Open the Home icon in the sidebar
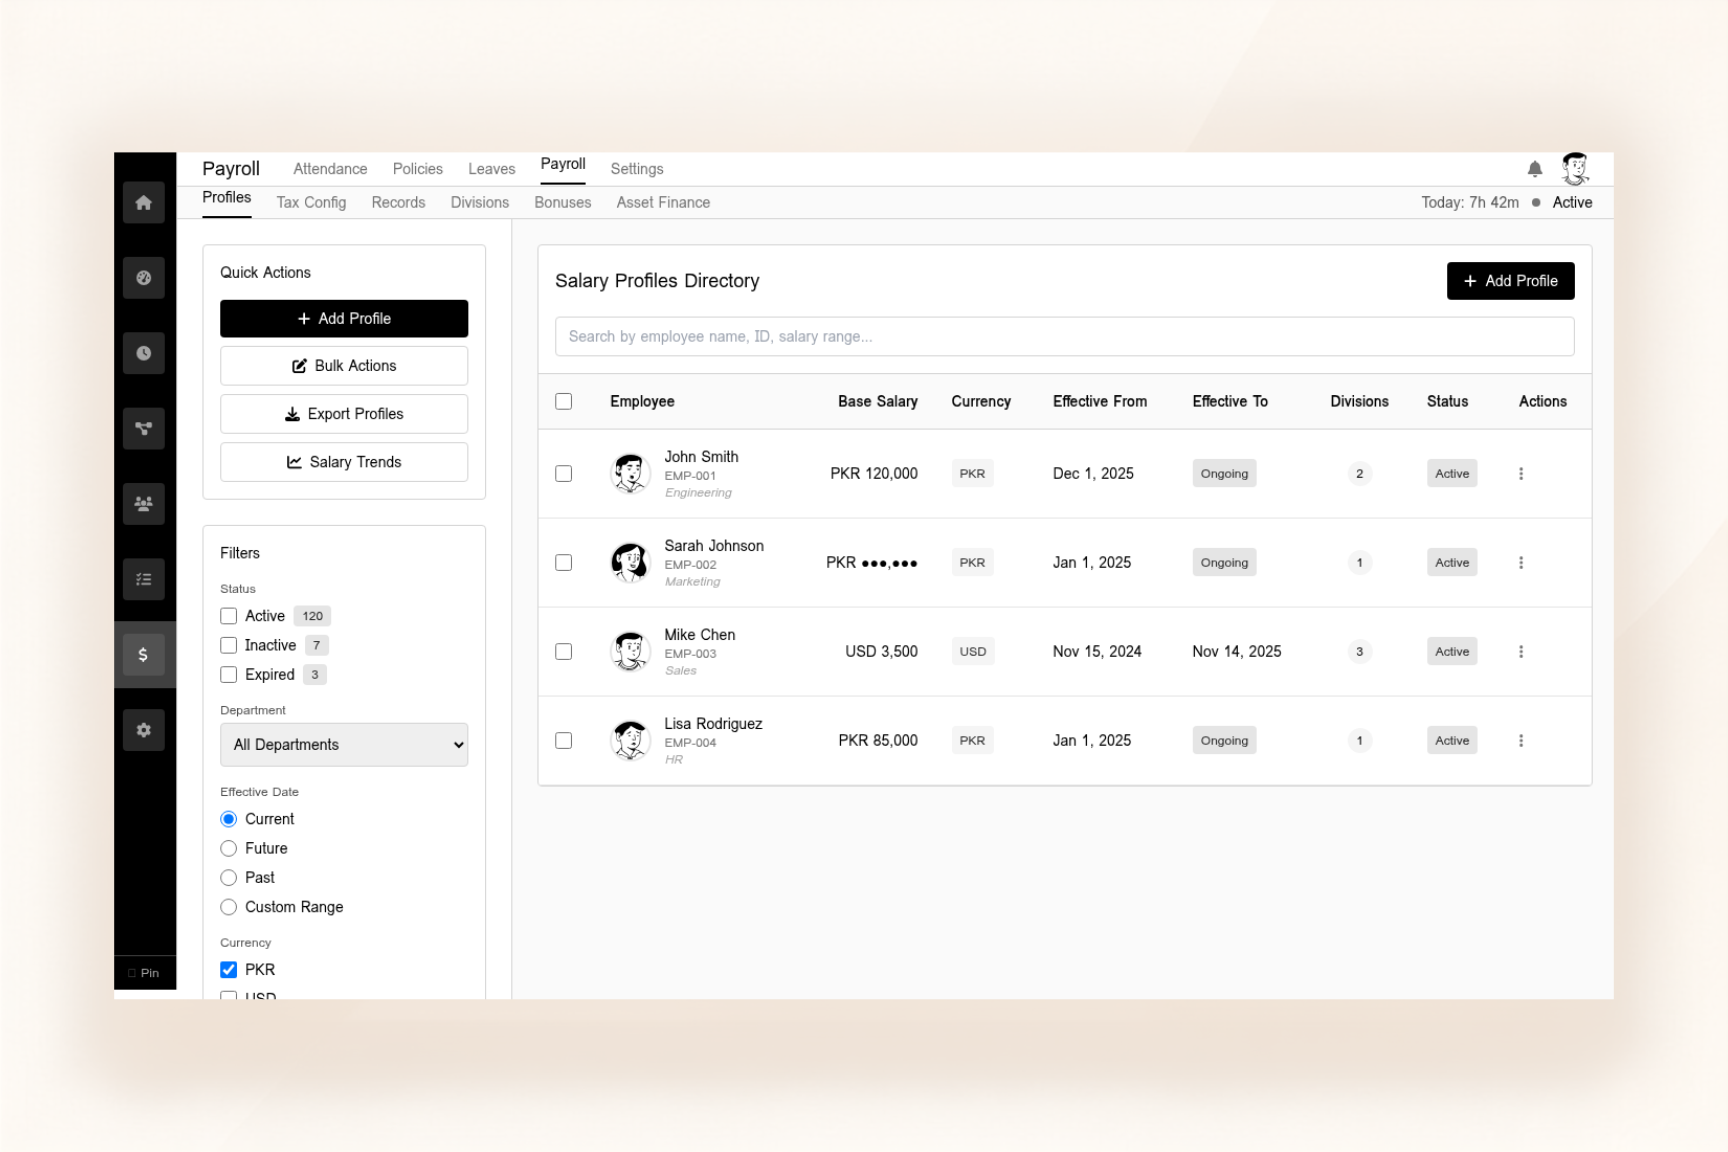1728x1152 pixels. tap(144, 203)
